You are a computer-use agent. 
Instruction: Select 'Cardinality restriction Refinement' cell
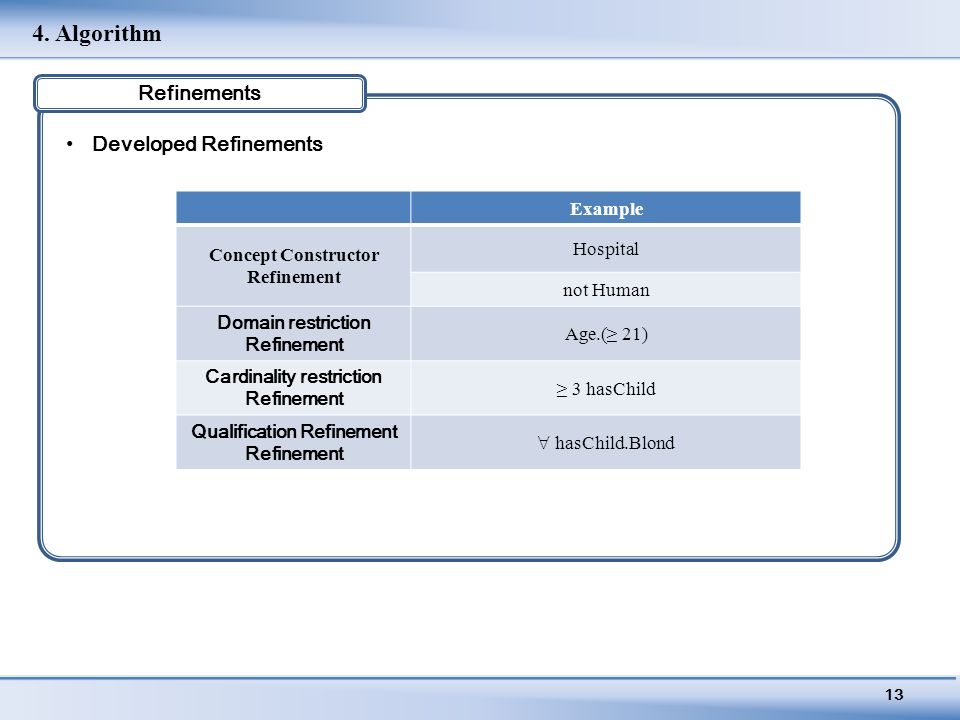pos(293,388)
